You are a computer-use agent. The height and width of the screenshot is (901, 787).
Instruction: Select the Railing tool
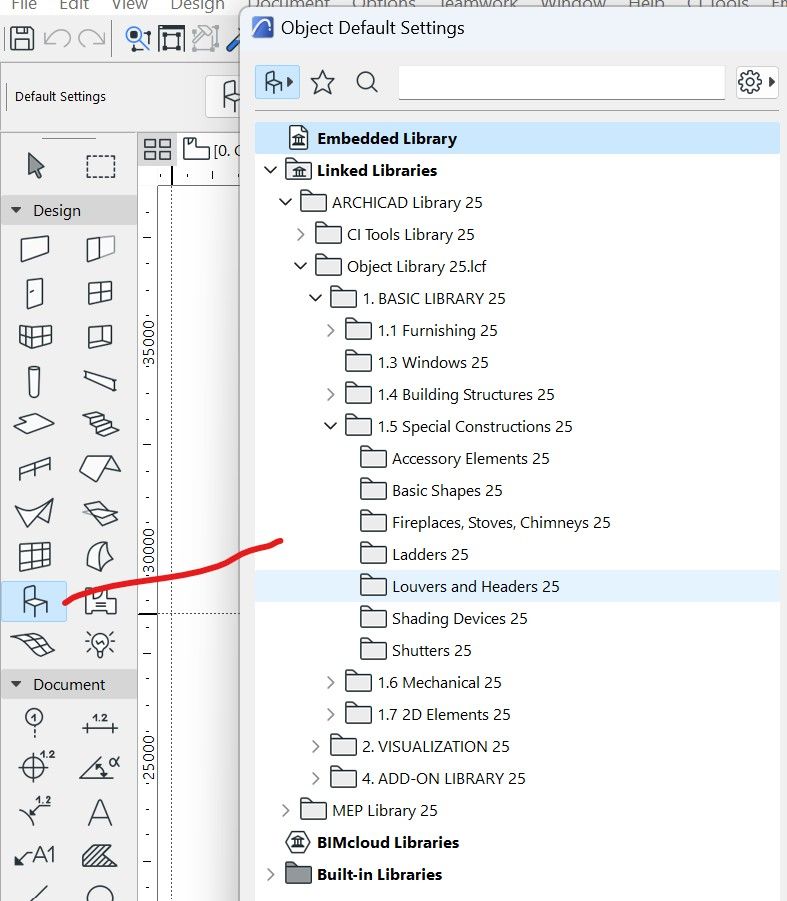coord(34,468)
